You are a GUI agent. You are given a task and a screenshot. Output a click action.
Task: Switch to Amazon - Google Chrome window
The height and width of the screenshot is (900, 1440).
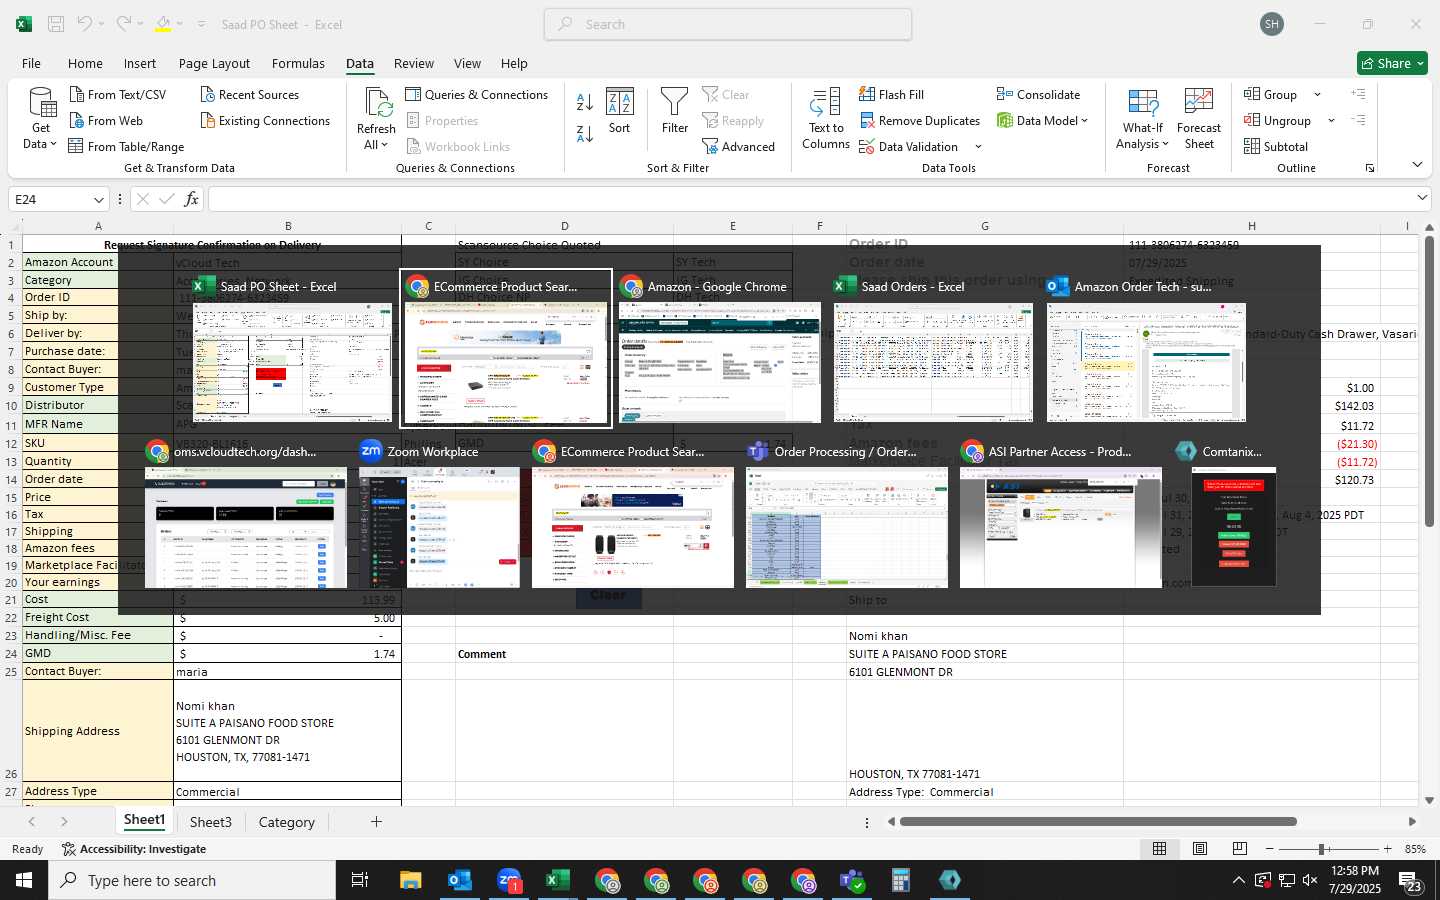719,350
